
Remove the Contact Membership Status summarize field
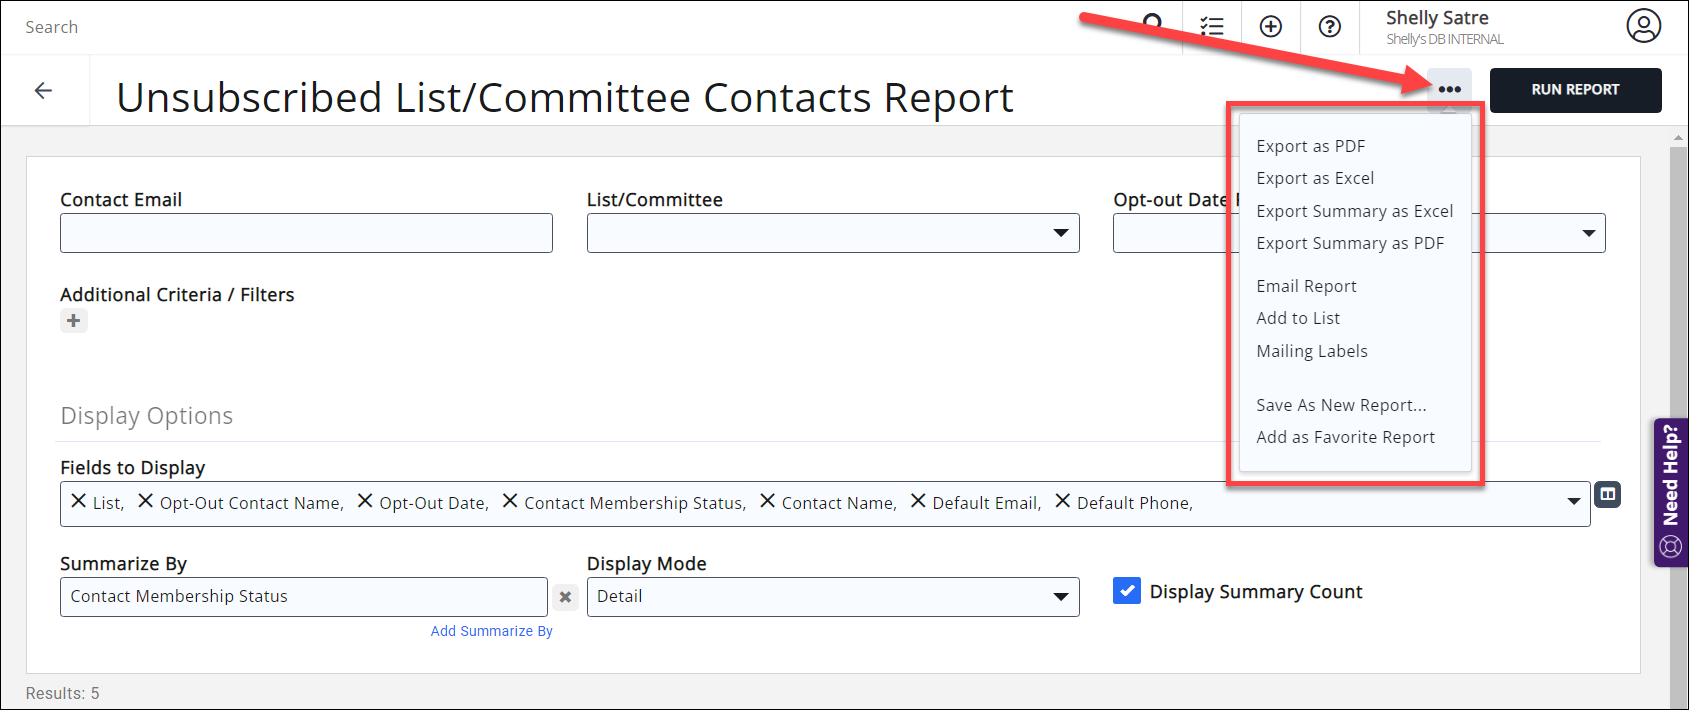click(565, 597)
